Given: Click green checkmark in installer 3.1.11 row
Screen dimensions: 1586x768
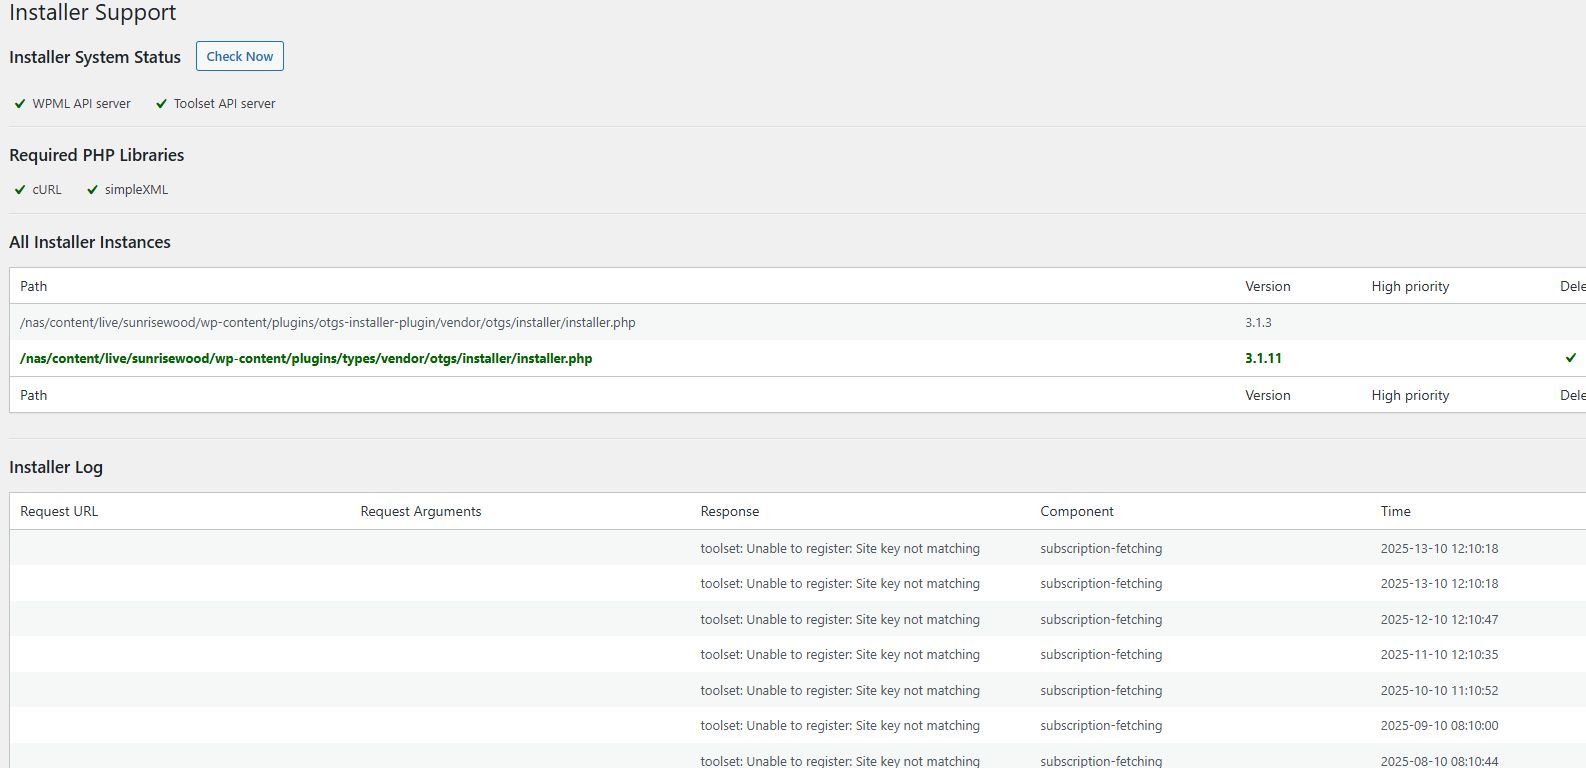Looking at the screenshot, I should point(1570,358).
